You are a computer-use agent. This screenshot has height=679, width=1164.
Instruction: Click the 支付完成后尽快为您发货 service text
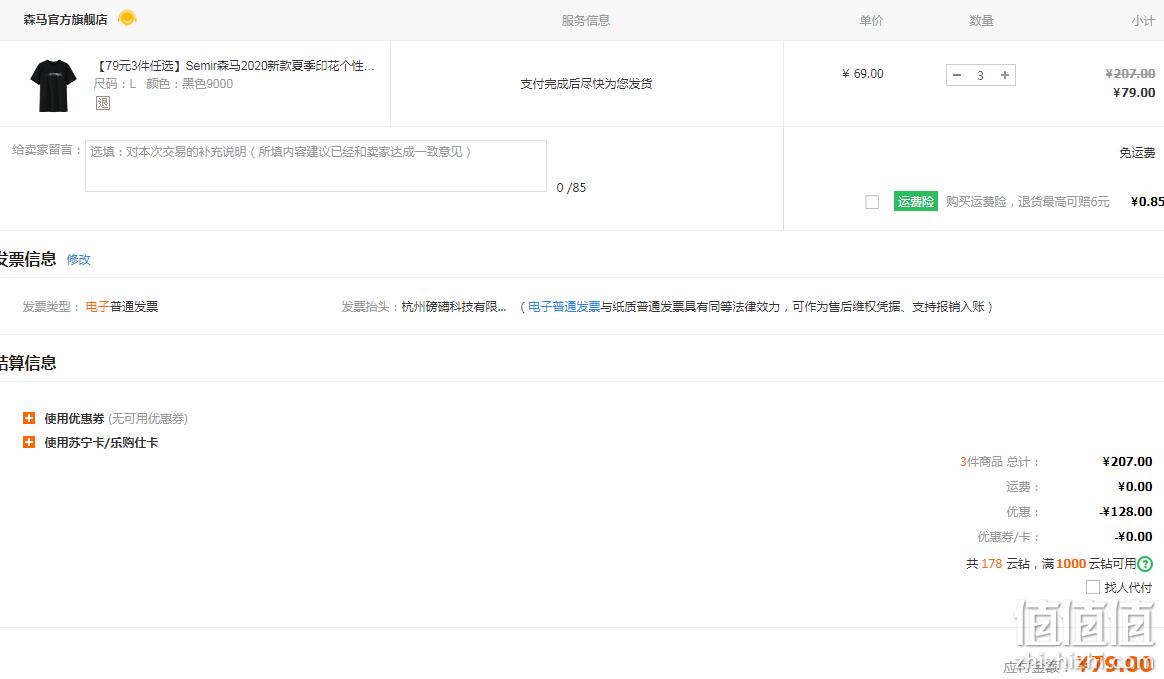pyautogui.click(x=586, y=84)
